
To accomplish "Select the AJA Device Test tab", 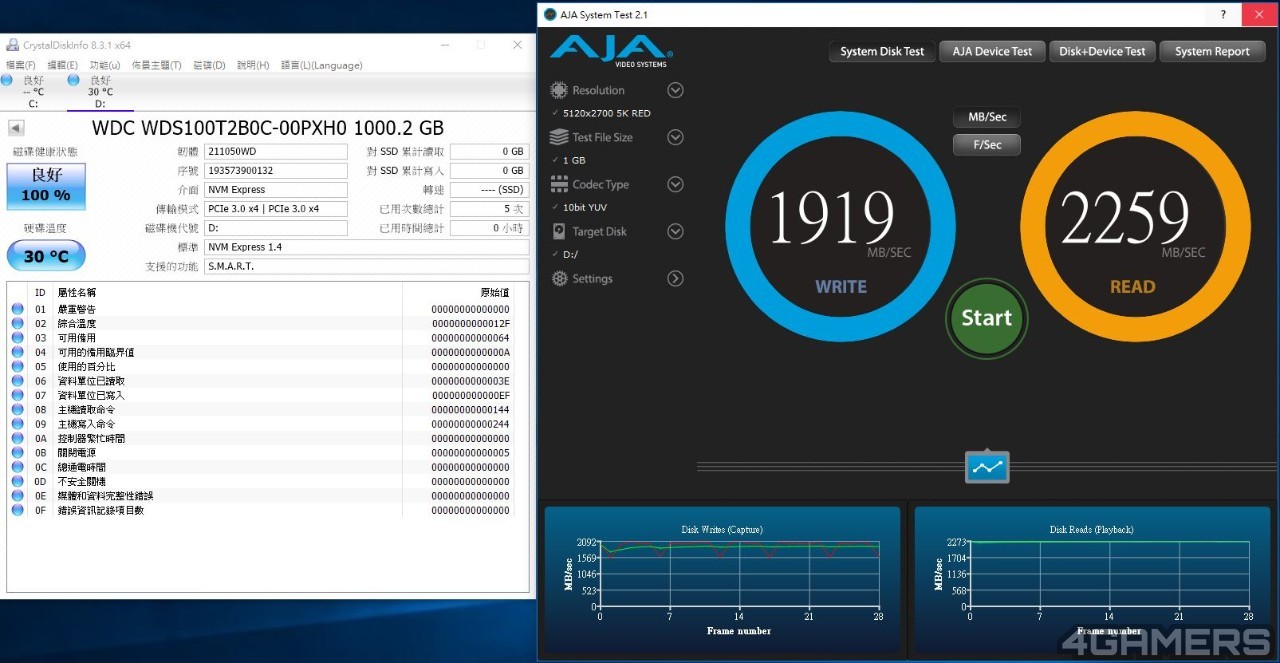I will tap(992, 51).
